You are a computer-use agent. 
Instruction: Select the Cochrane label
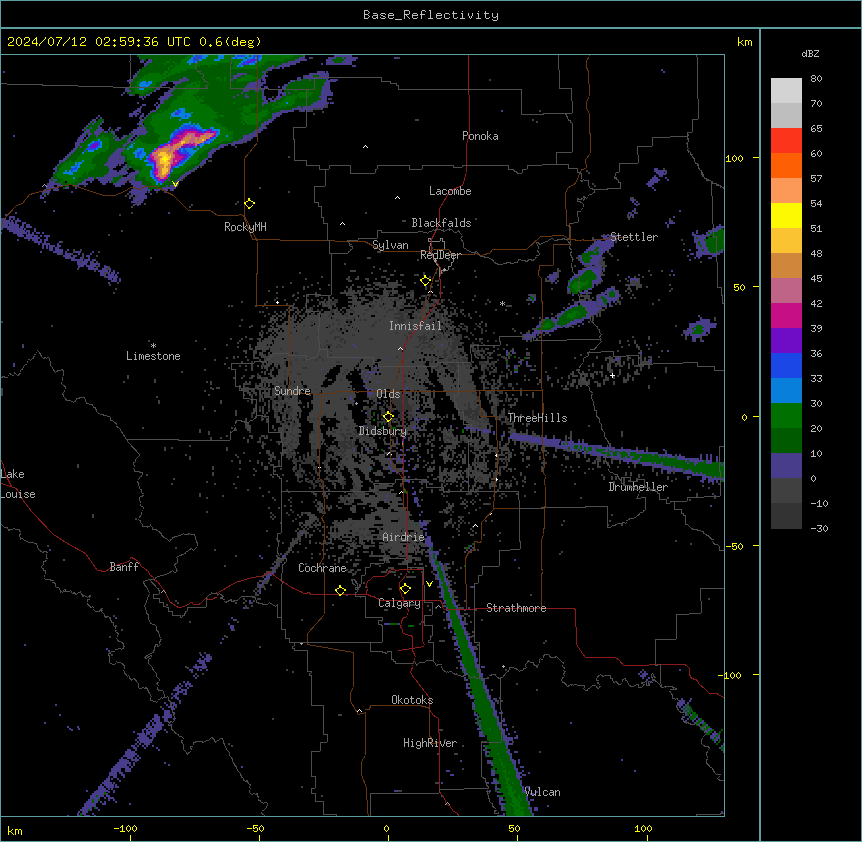coord(322,568)
